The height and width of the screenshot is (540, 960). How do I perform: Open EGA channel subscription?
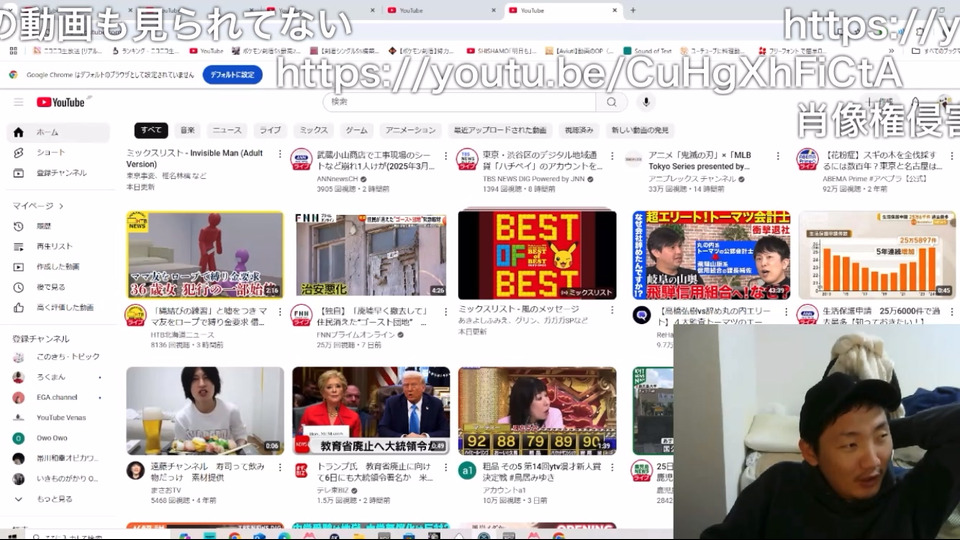click(x=58, y=397)
